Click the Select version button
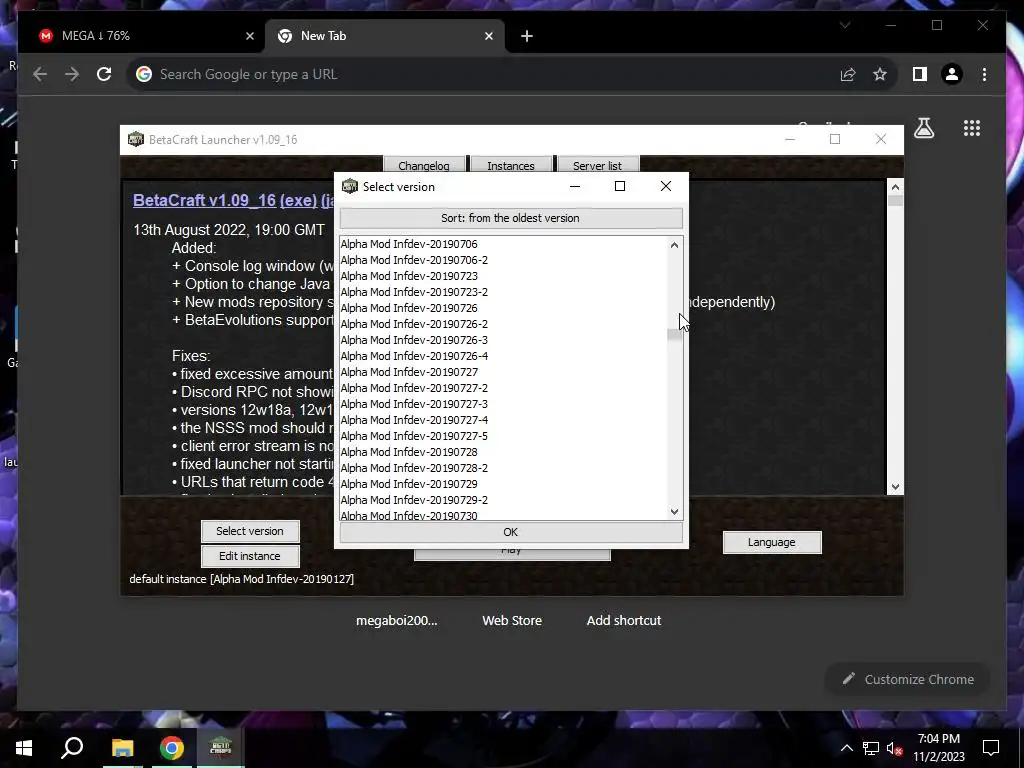 tap(250, 531)
